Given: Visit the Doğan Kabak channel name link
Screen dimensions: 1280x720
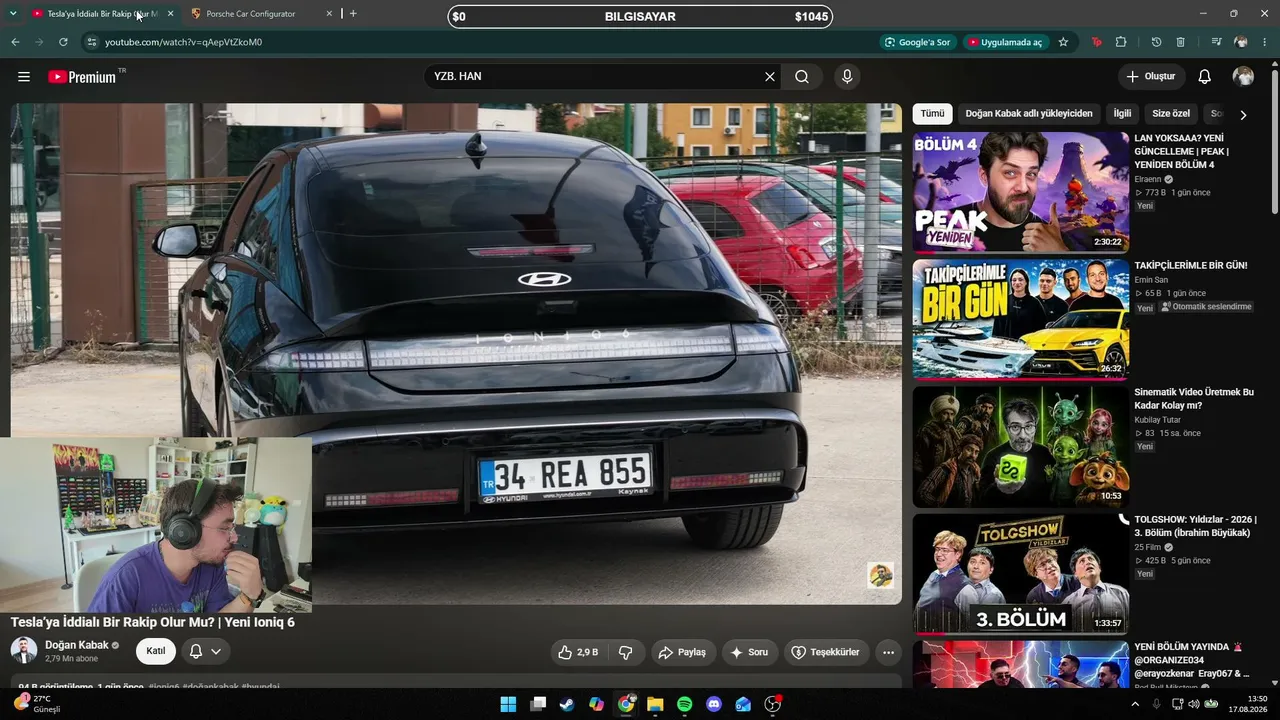Looking at the screenshot, I should (x=77, y=645).
